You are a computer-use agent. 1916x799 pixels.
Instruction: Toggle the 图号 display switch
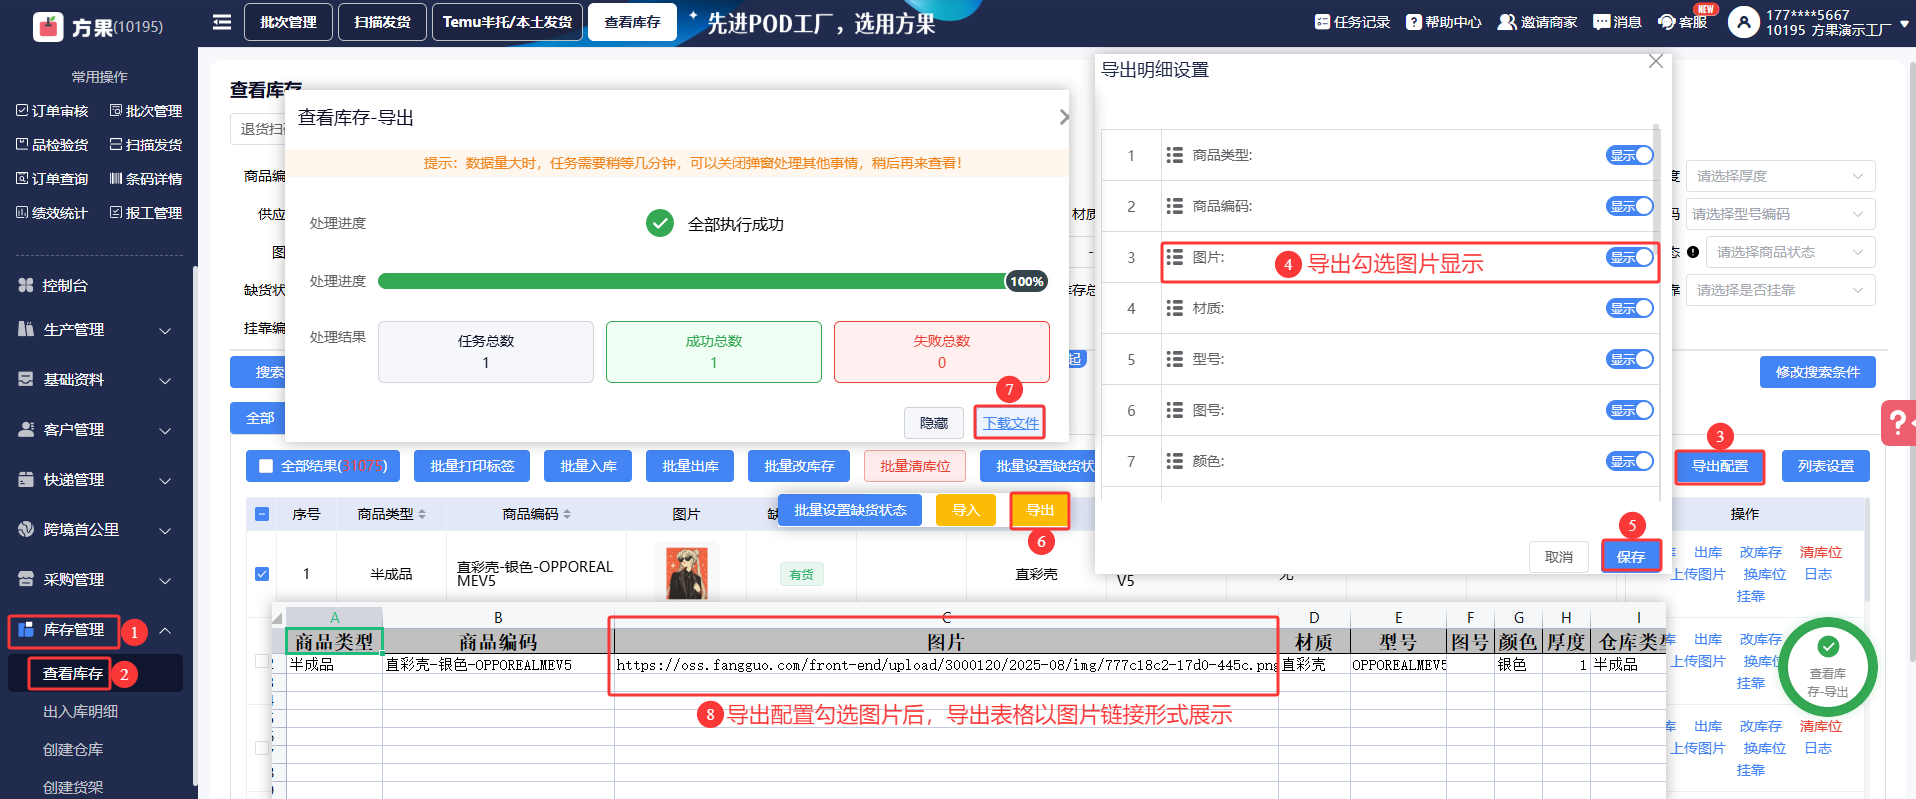[x=1629, y=410]
